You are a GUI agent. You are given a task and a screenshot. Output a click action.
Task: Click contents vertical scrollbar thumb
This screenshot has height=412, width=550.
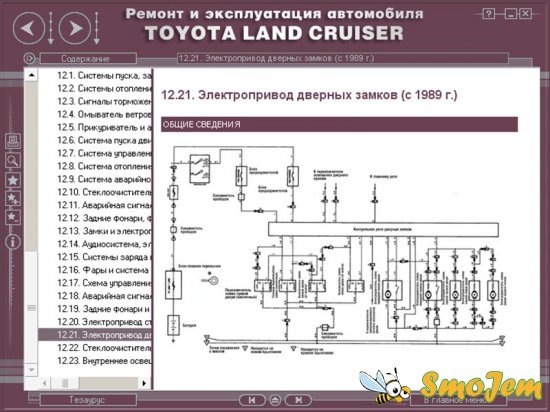click(x=31, y=308)
